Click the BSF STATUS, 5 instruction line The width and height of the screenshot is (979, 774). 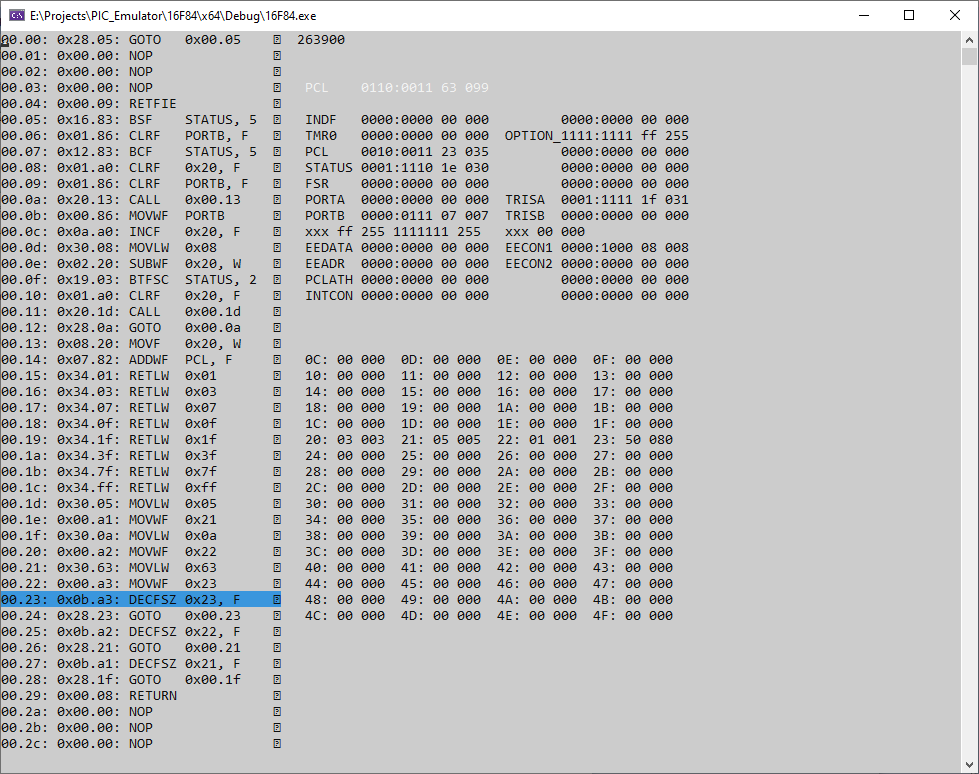point(140,120)
